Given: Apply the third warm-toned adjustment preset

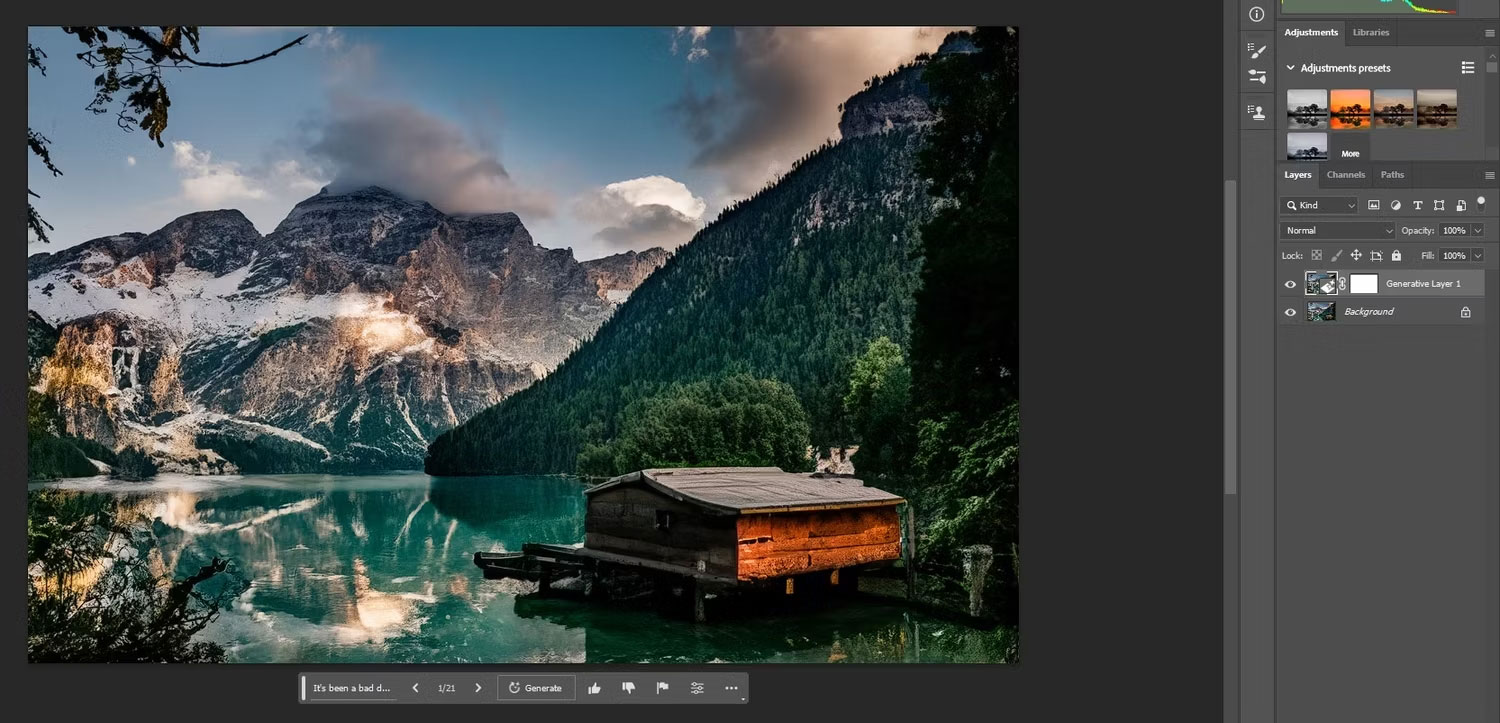Looking at the screenshot, I should pyautogui.click(x=1394, y=109).
